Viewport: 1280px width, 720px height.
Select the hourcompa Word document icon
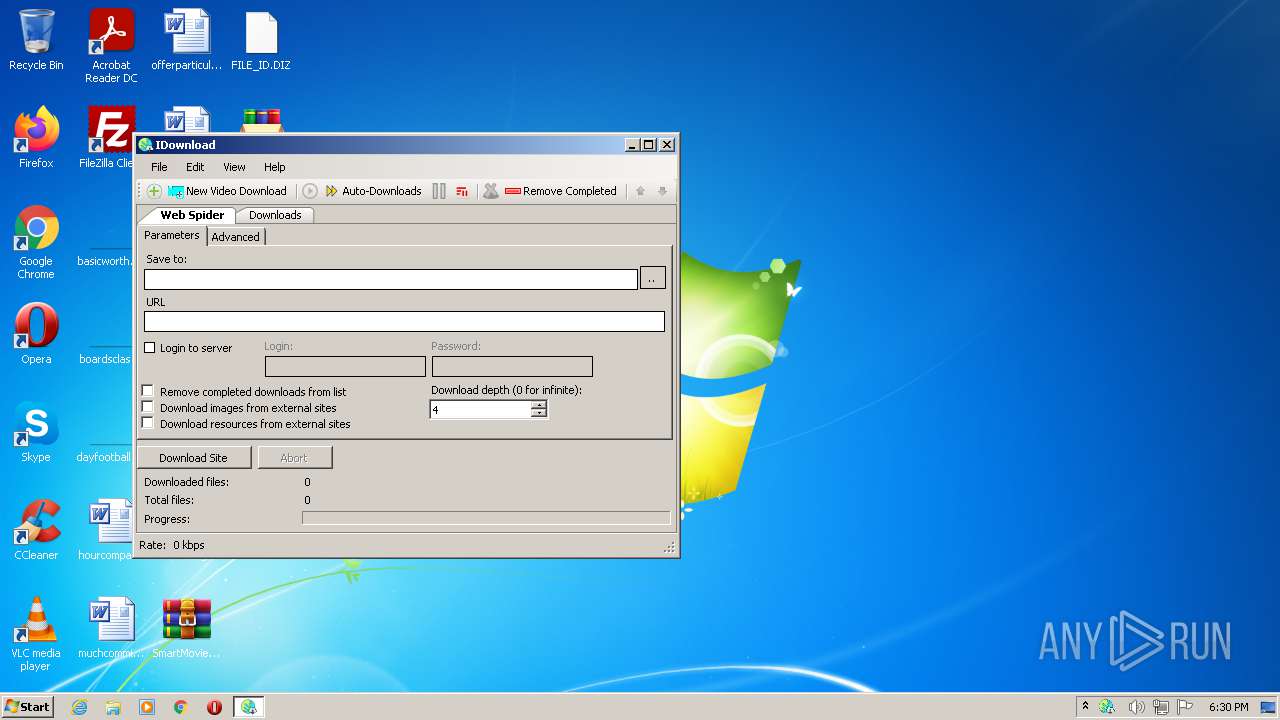point(106,530)
